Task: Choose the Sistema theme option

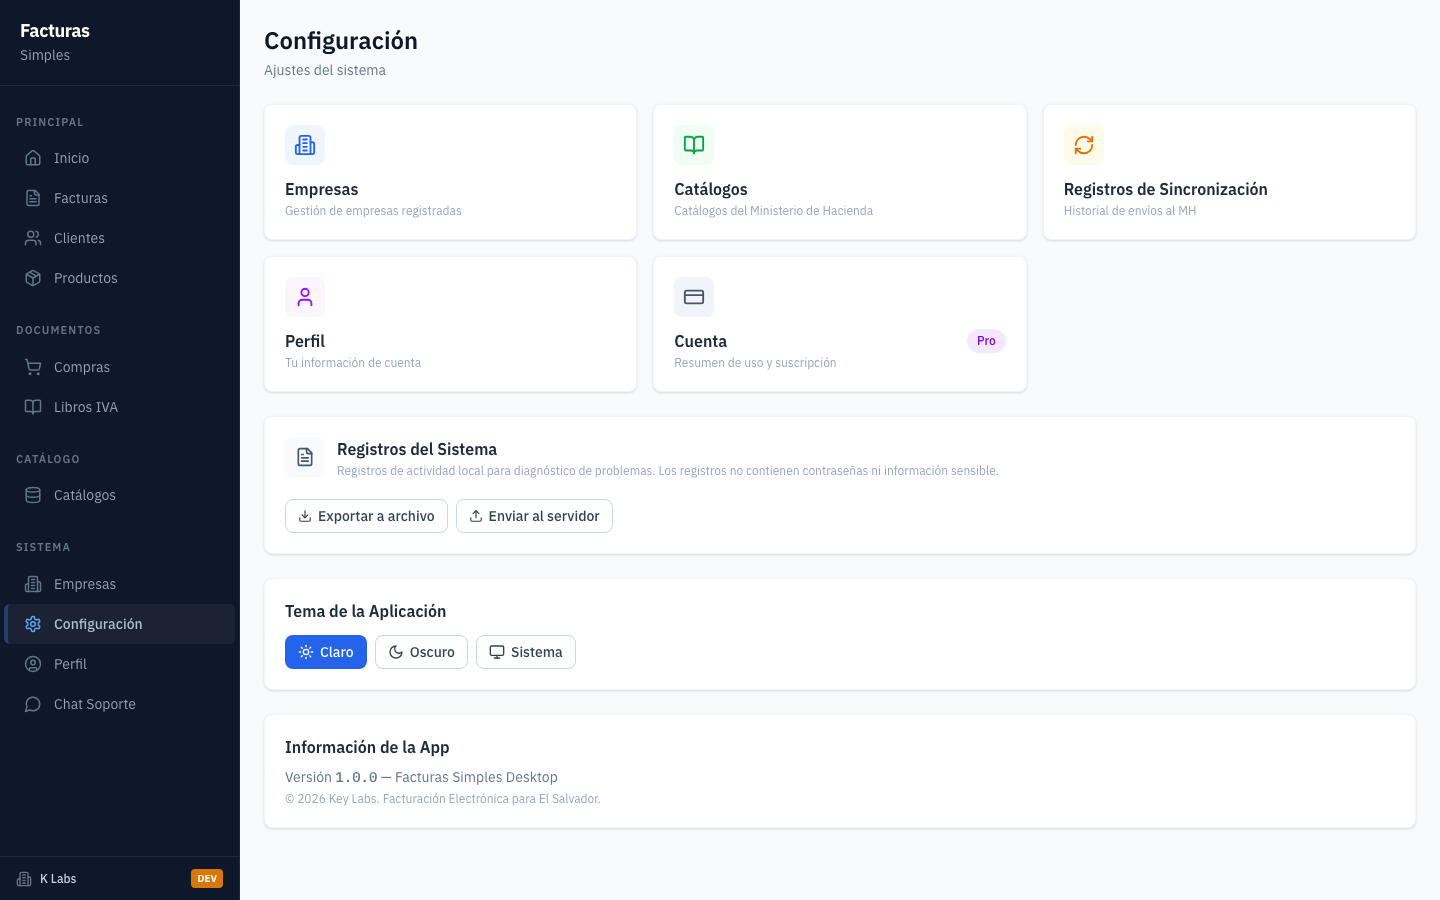Action: click(x=526, y=652)
